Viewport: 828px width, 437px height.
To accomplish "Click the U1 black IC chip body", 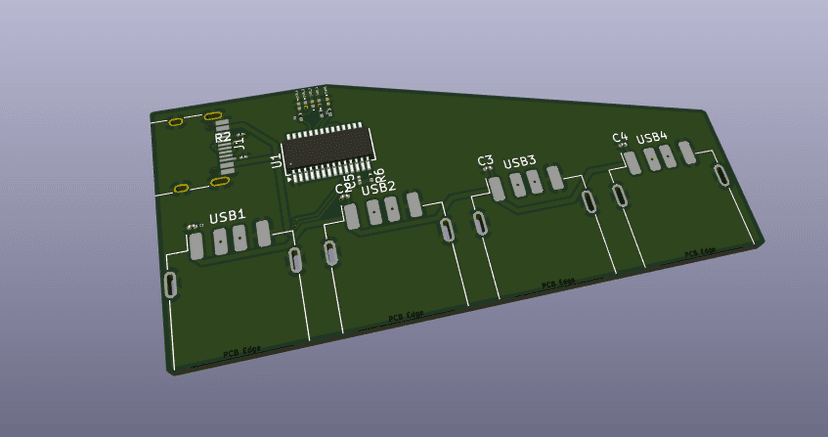I will coord(330,149).
